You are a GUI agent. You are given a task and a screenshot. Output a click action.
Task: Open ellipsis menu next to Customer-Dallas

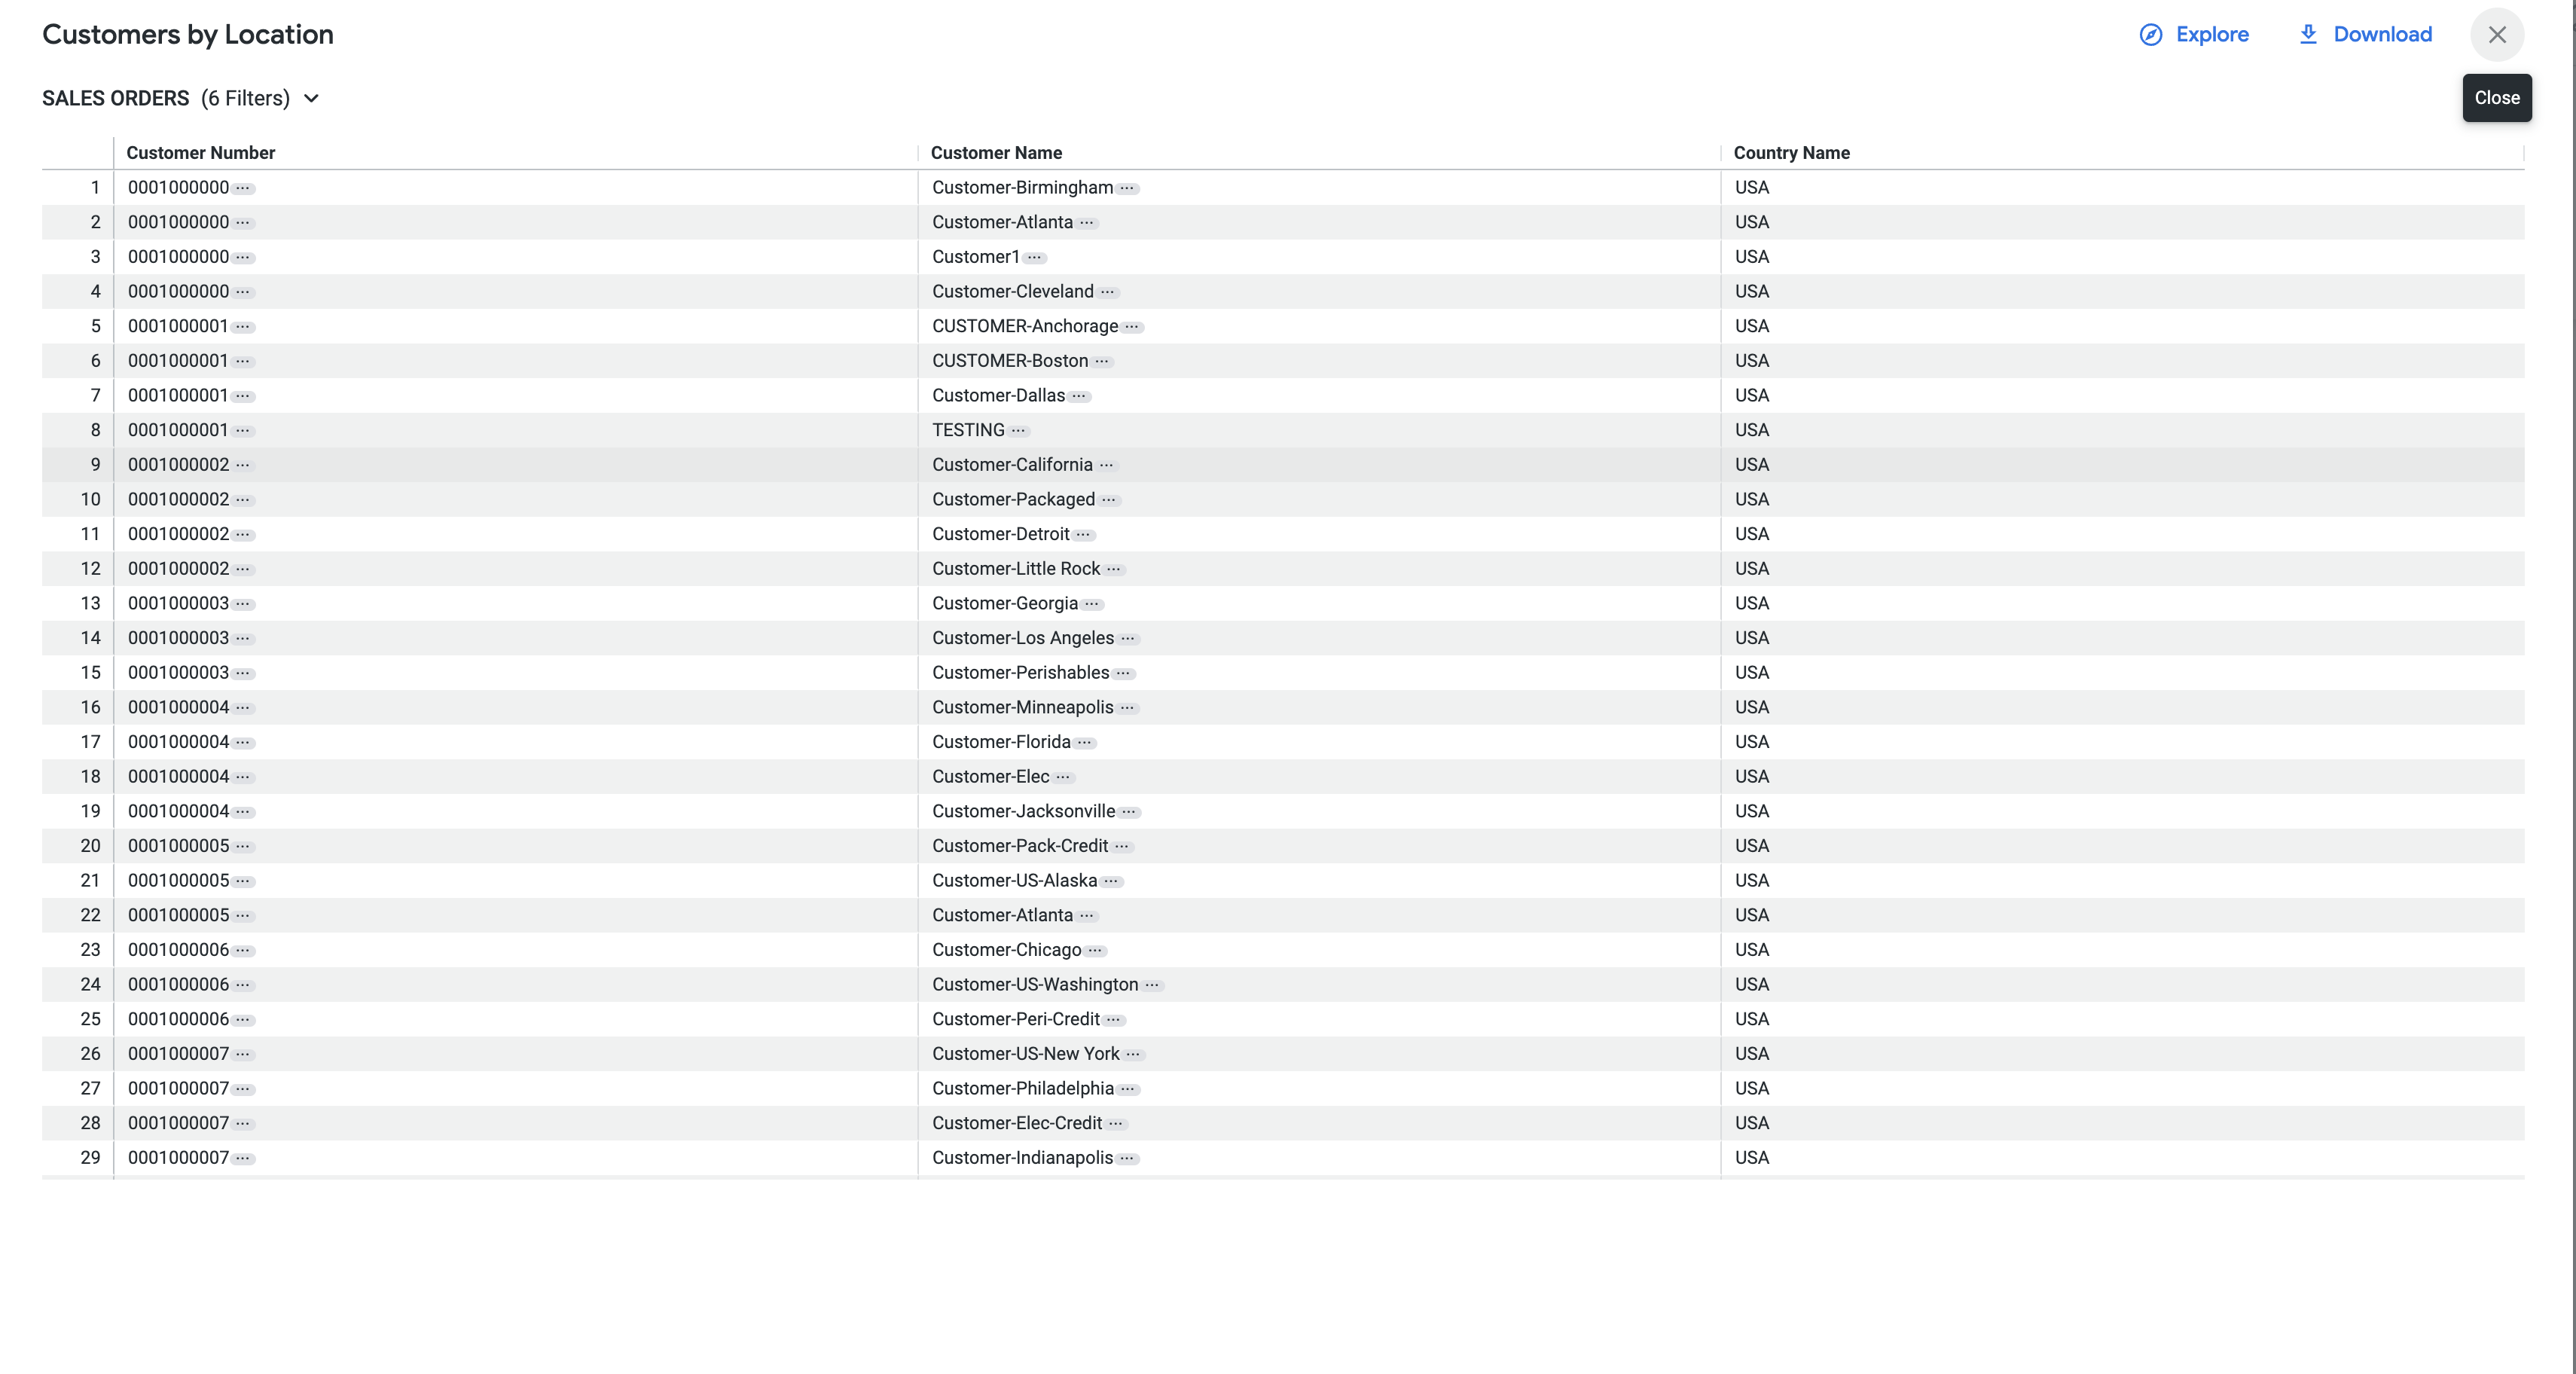[1079, 396]
